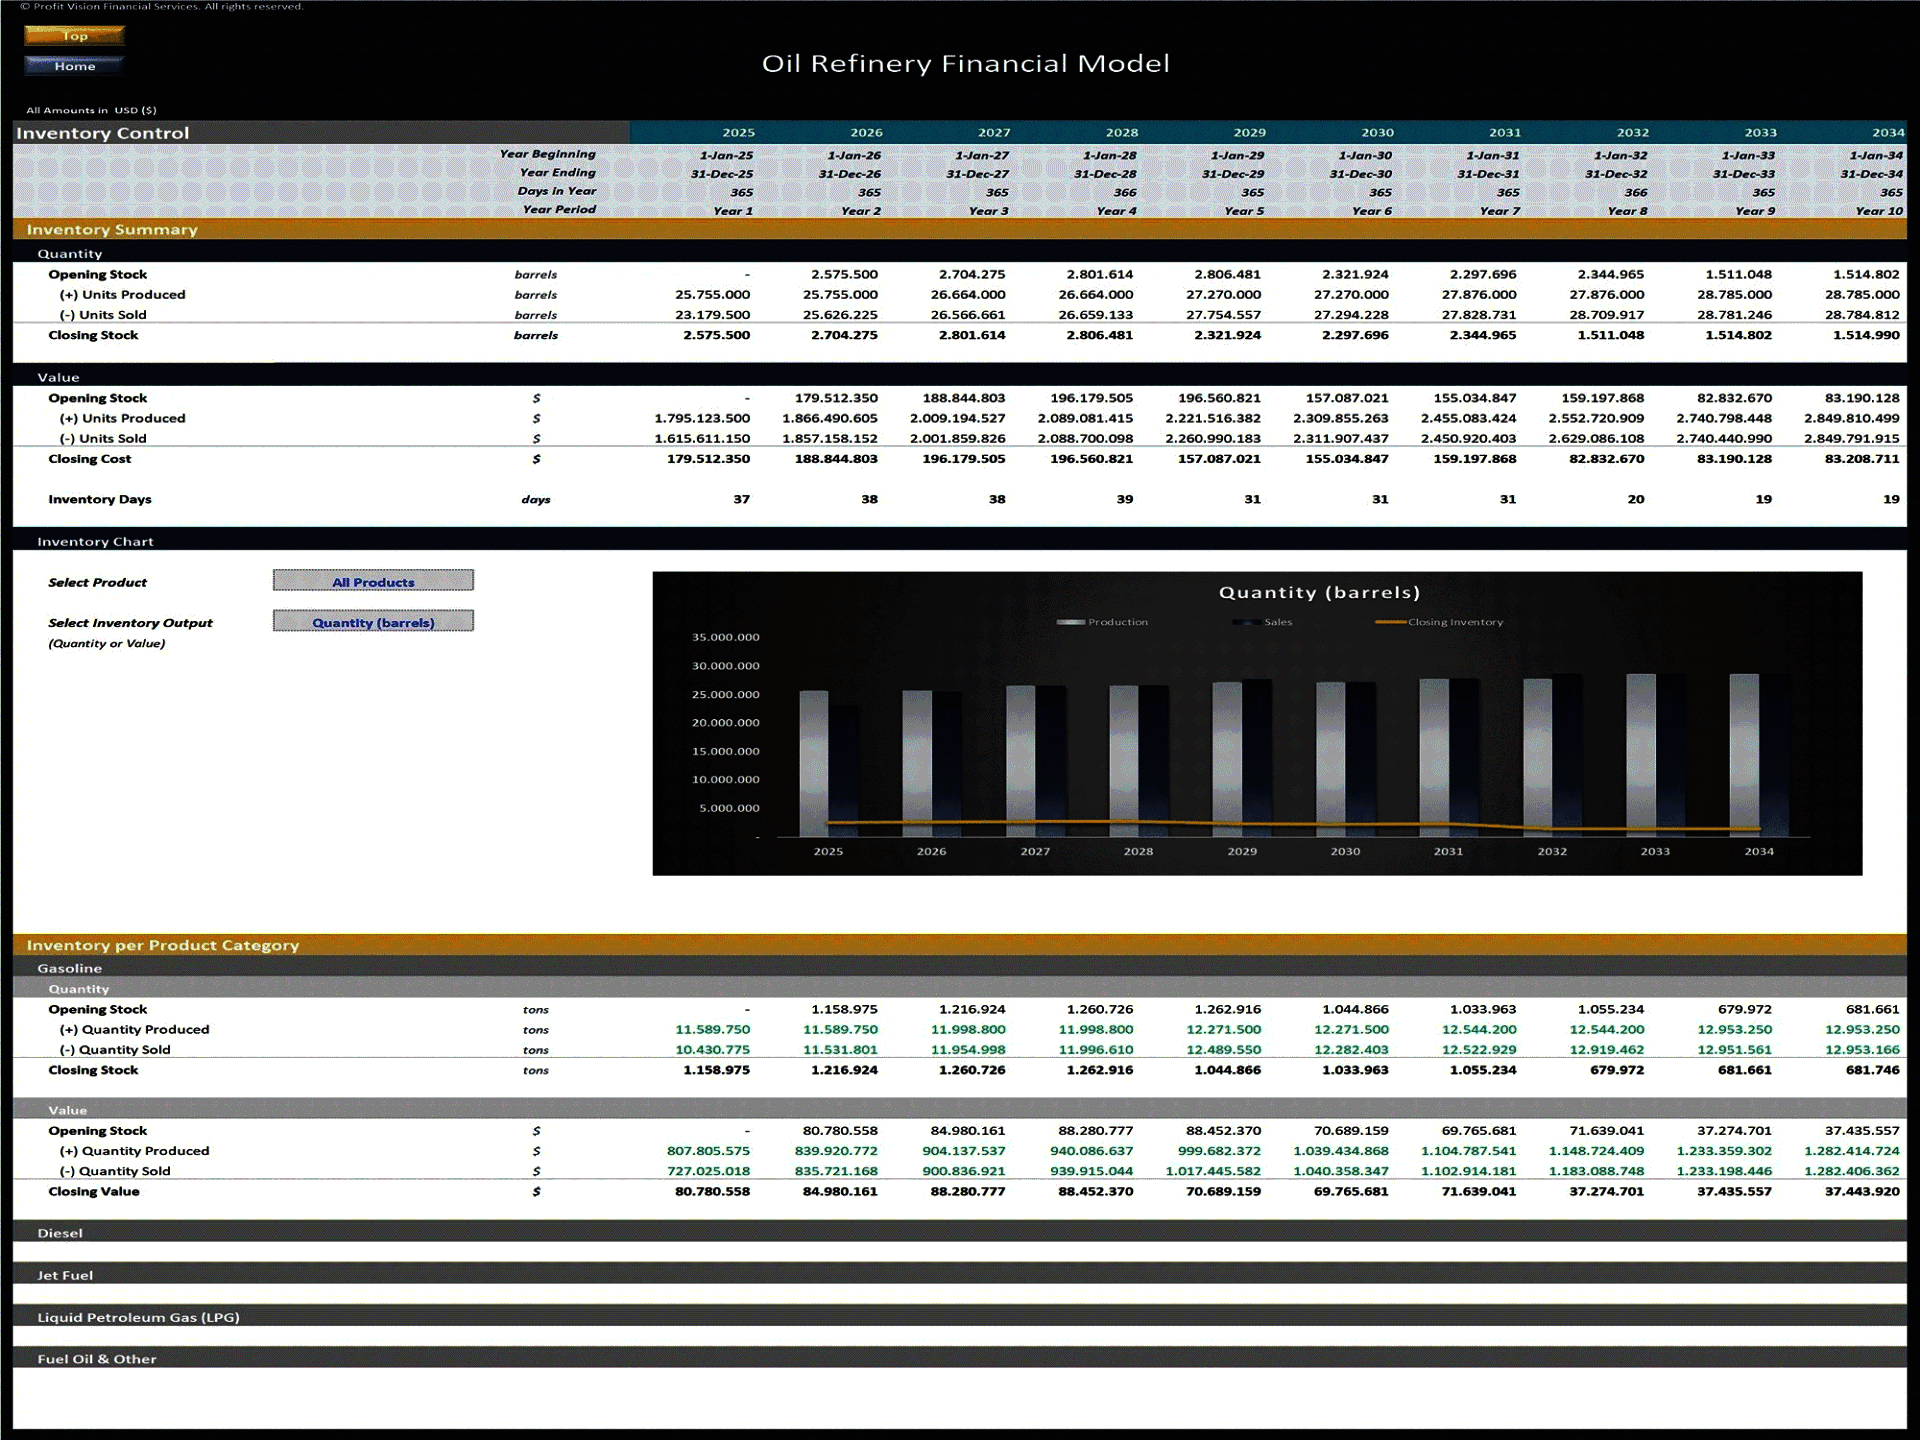
Task: Select the Inventory Chart section label
Action: 95,541
